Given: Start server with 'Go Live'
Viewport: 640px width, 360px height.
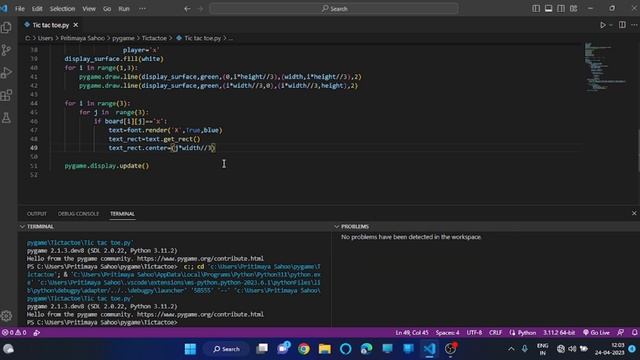Looking at the screenshot, I should click(x=596, y=333).
